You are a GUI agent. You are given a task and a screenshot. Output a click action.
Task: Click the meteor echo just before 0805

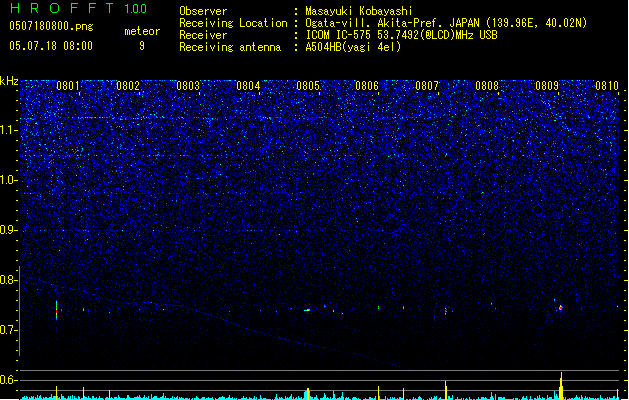[307, 310]
